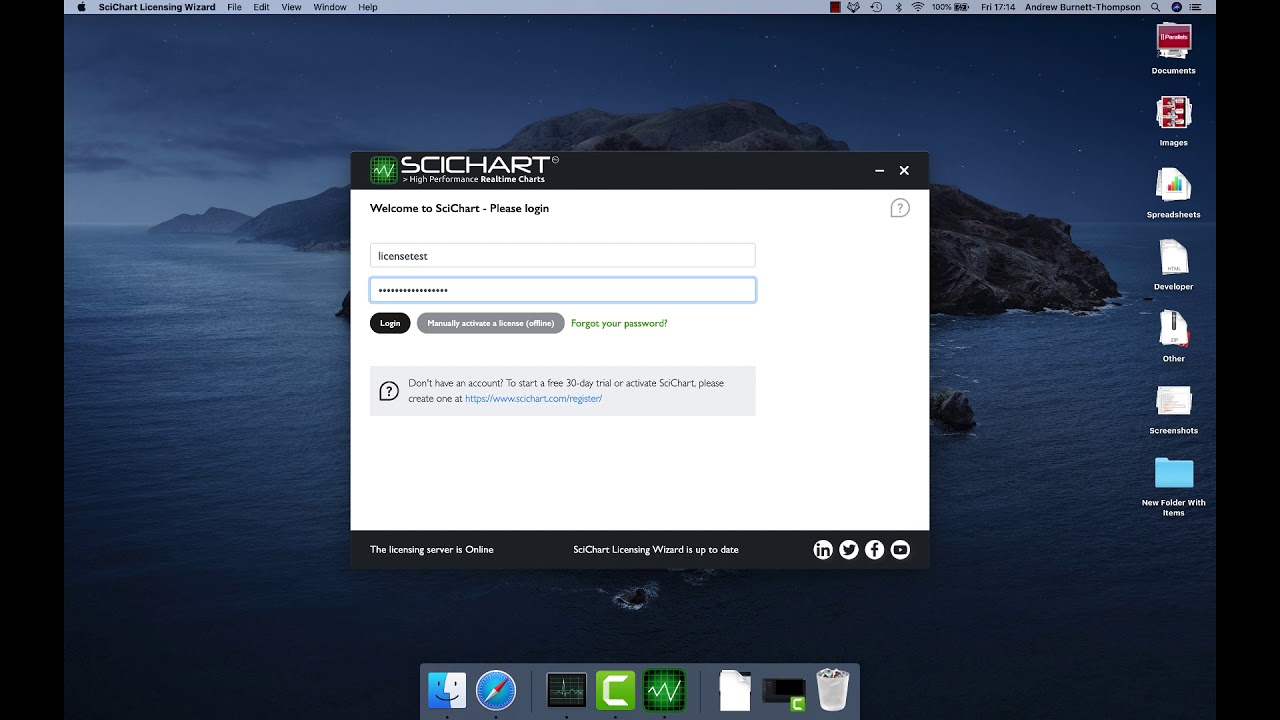Open the Trash in the Dock
Viewport: 1280px width, 720px height.
[x=832, y=690]
